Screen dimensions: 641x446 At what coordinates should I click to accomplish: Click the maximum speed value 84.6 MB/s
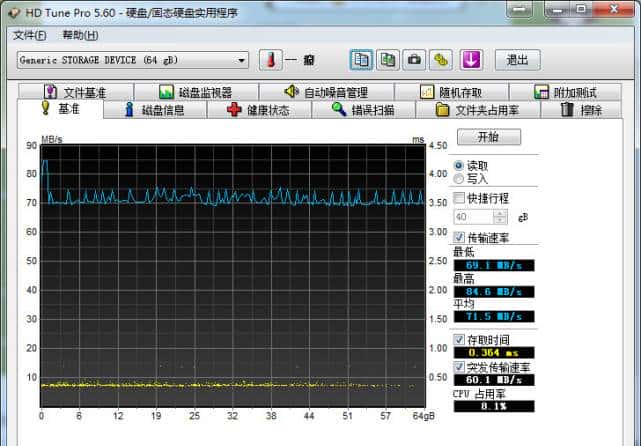pyautogui.click(x=494, y=292)
